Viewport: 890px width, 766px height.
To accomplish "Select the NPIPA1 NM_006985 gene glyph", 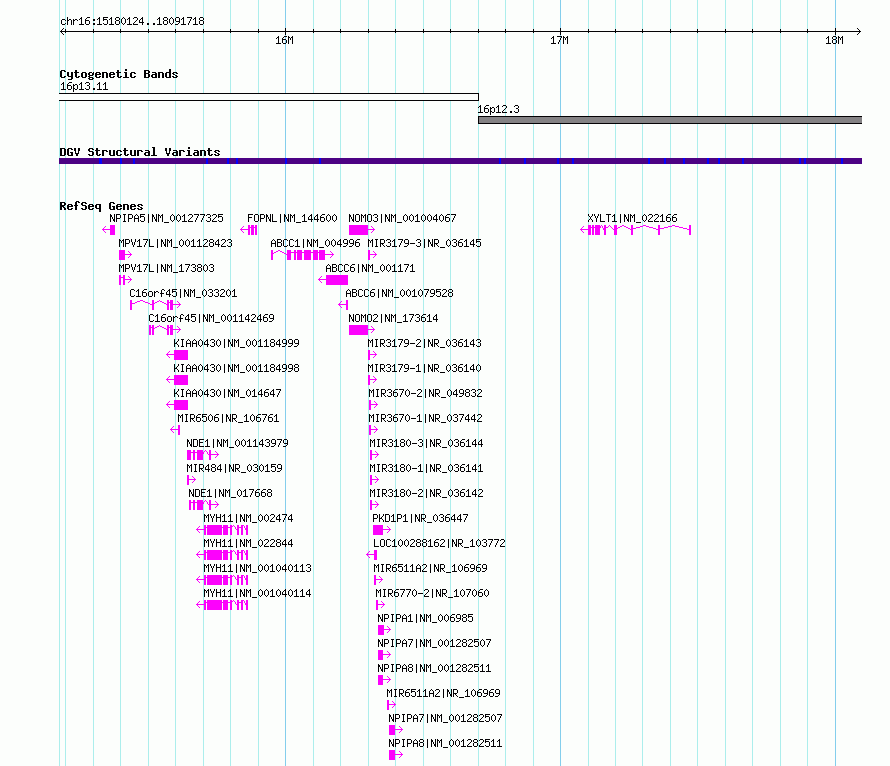I will click(x=384, y=629).
